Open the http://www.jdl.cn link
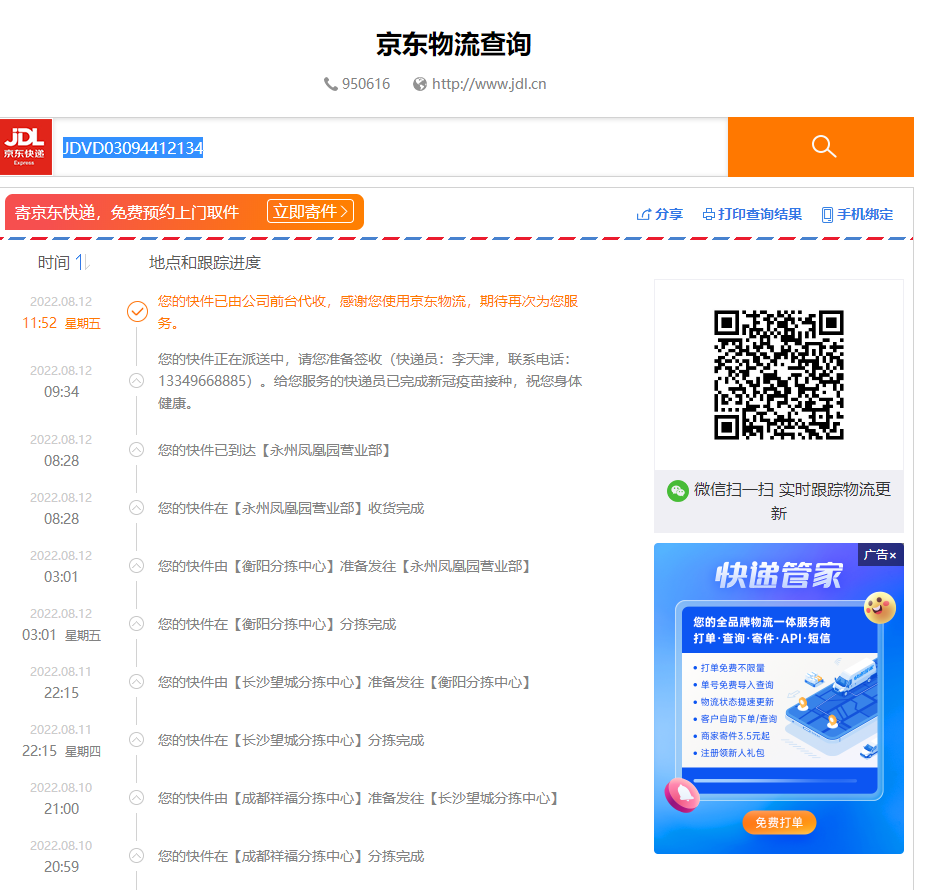Screen dimensions: 925x890 pyautogui.click(x=489, y=84)
